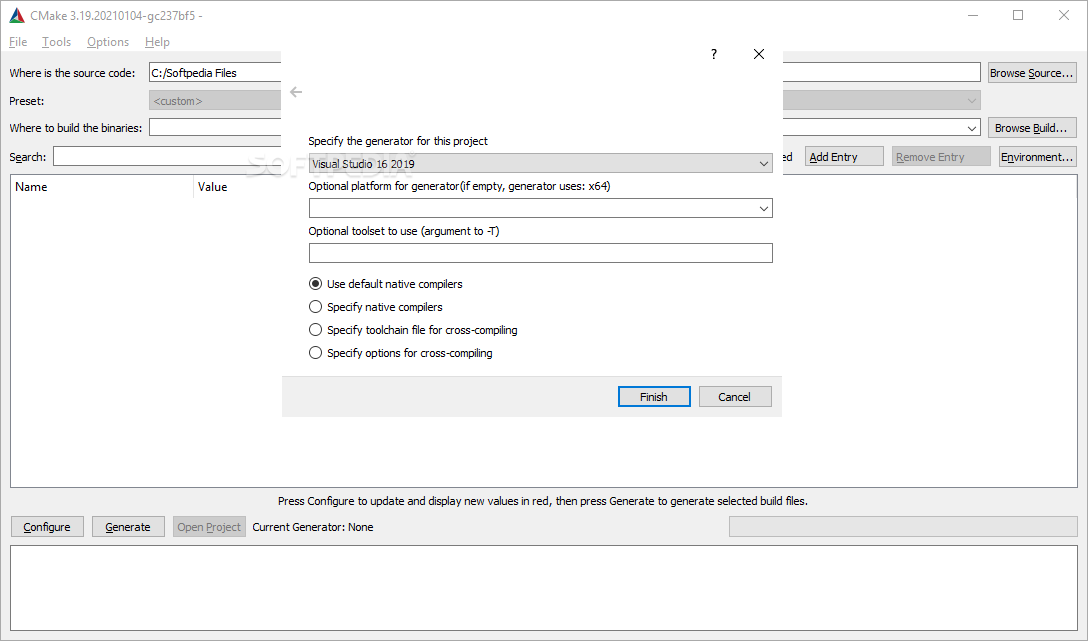
Task: Open the File menu
Action: point(18,42)
